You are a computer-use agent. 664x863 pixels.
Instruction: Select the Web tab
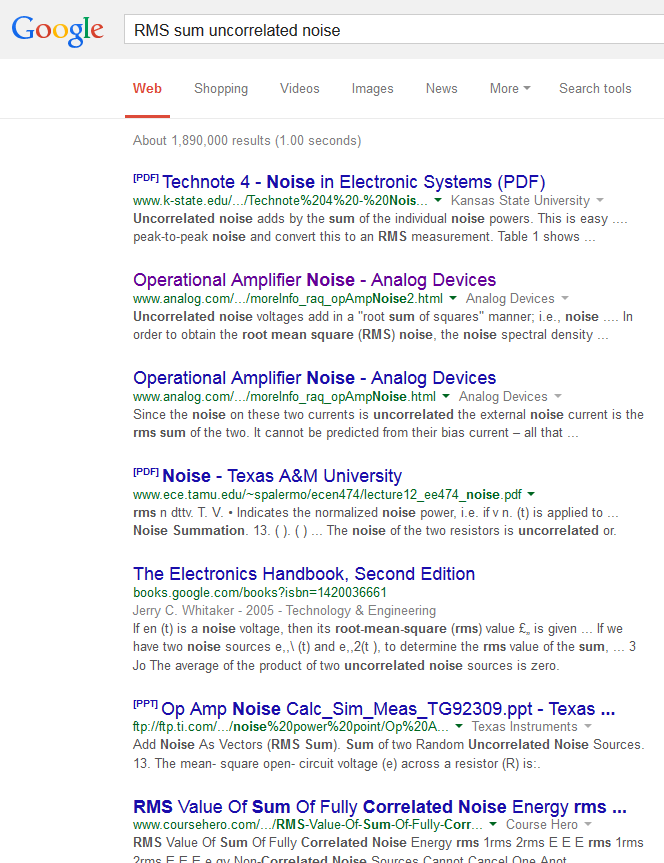click(147, 89)
